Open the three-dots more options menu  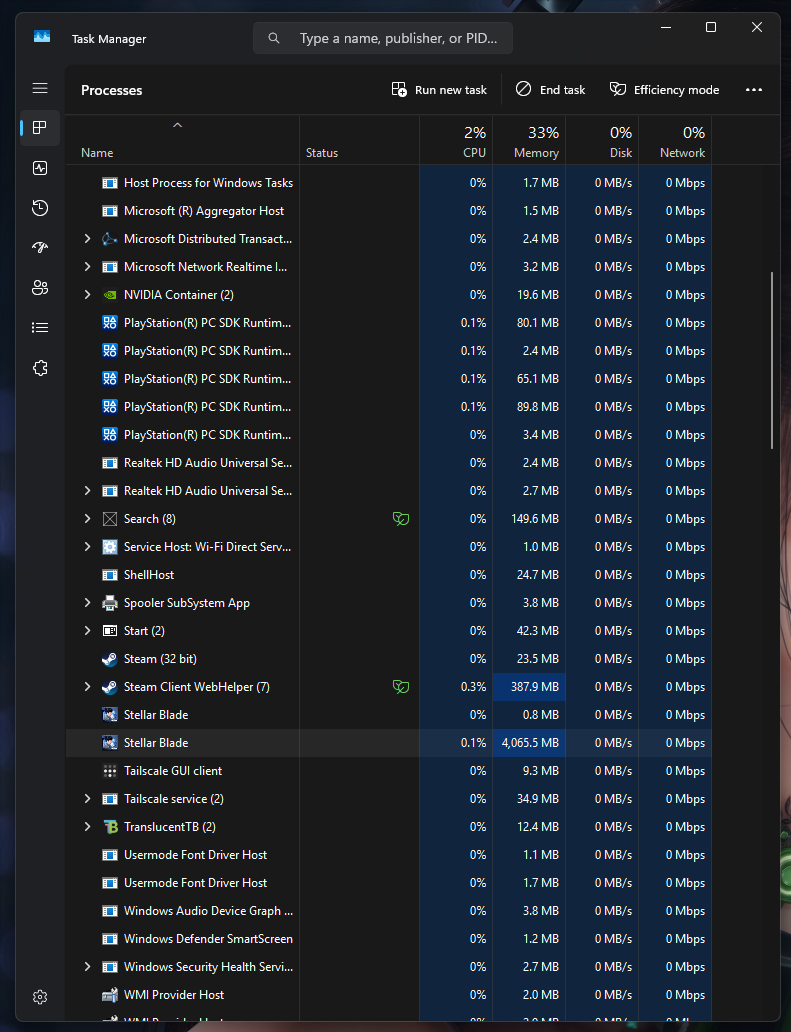pos(753,90)
